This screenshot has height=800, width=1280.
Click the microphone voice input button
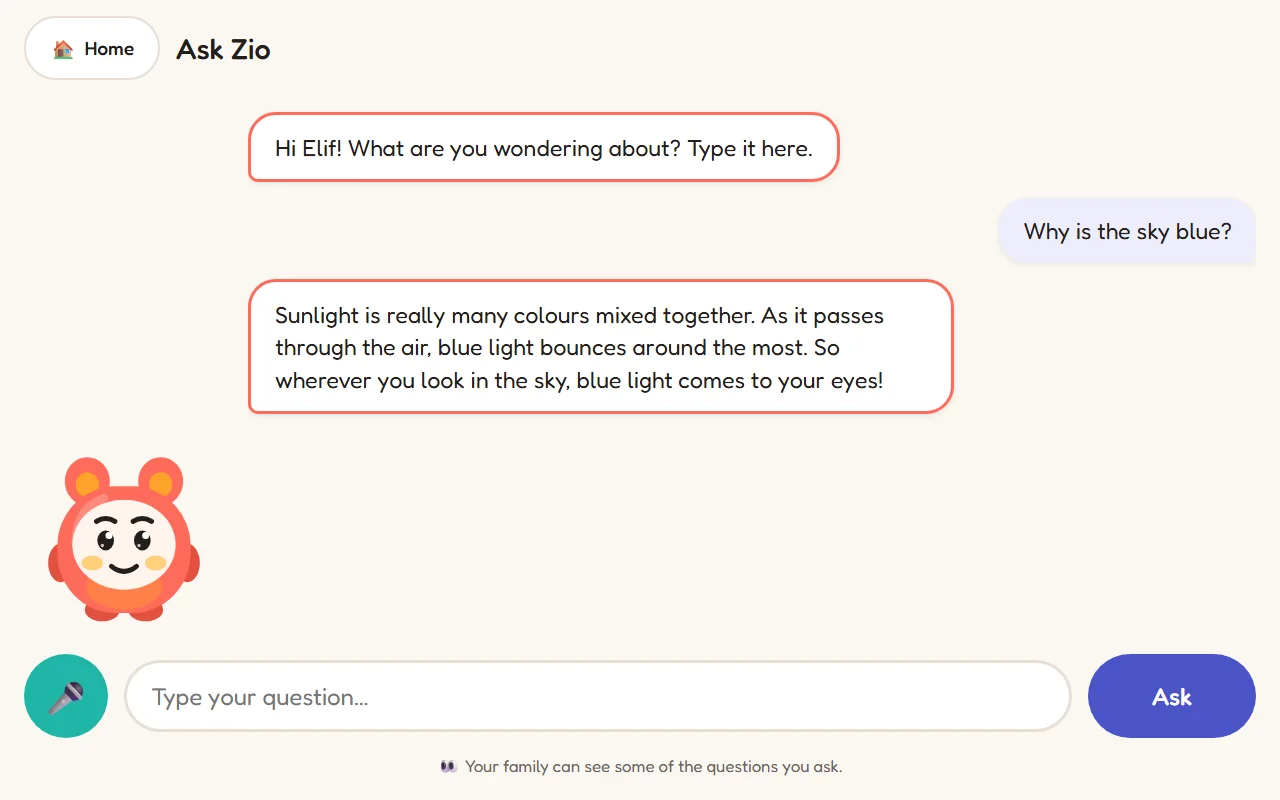66,696
